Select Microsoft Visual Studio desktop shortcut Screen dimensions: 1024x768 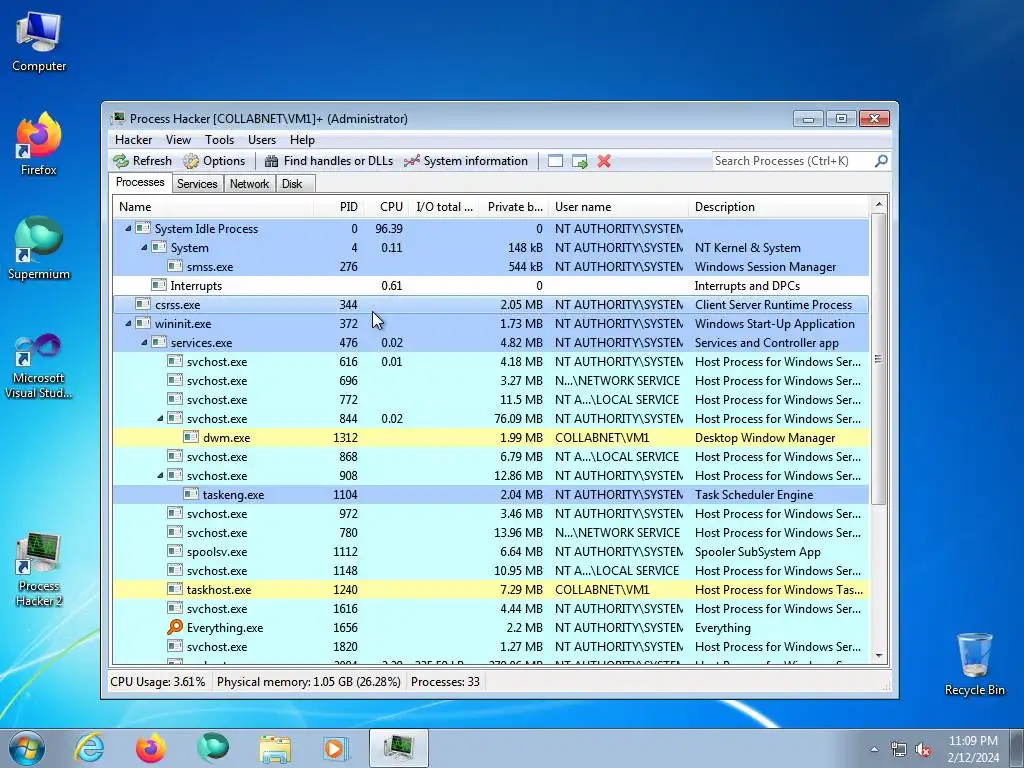click(39, 366)
